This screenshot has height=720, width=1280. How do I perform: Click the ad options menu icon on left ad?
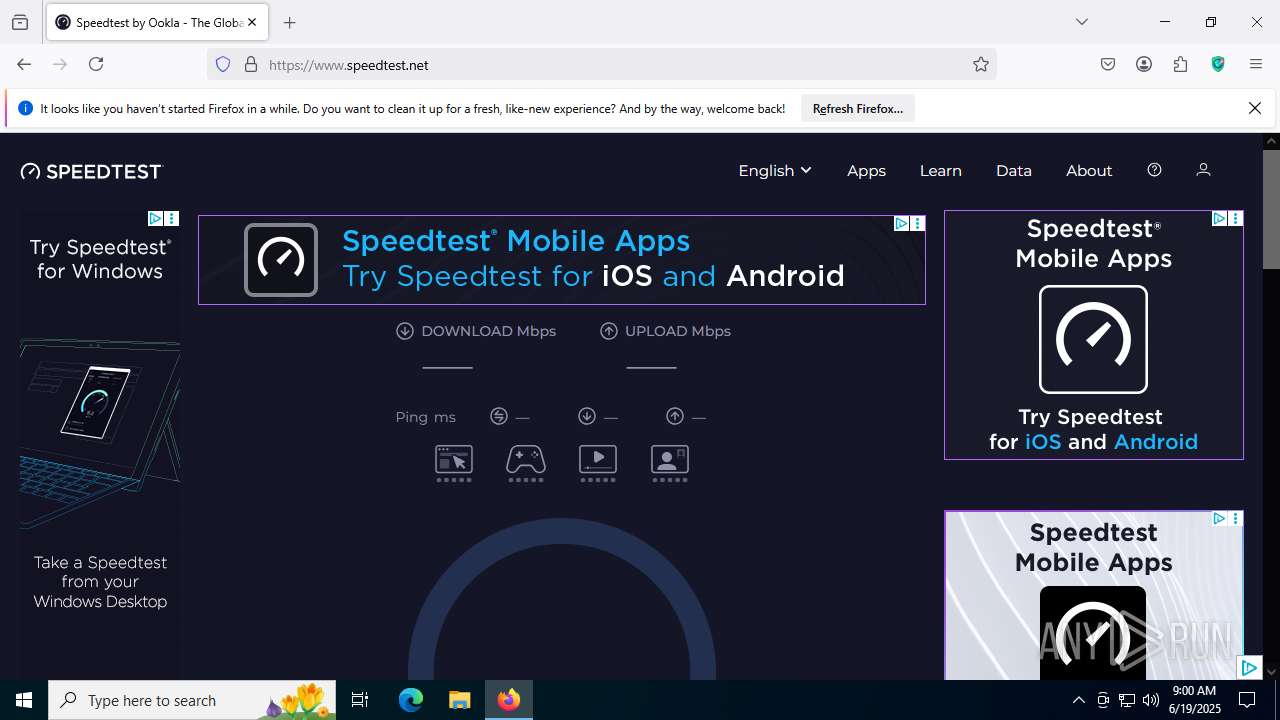[172, 218]
